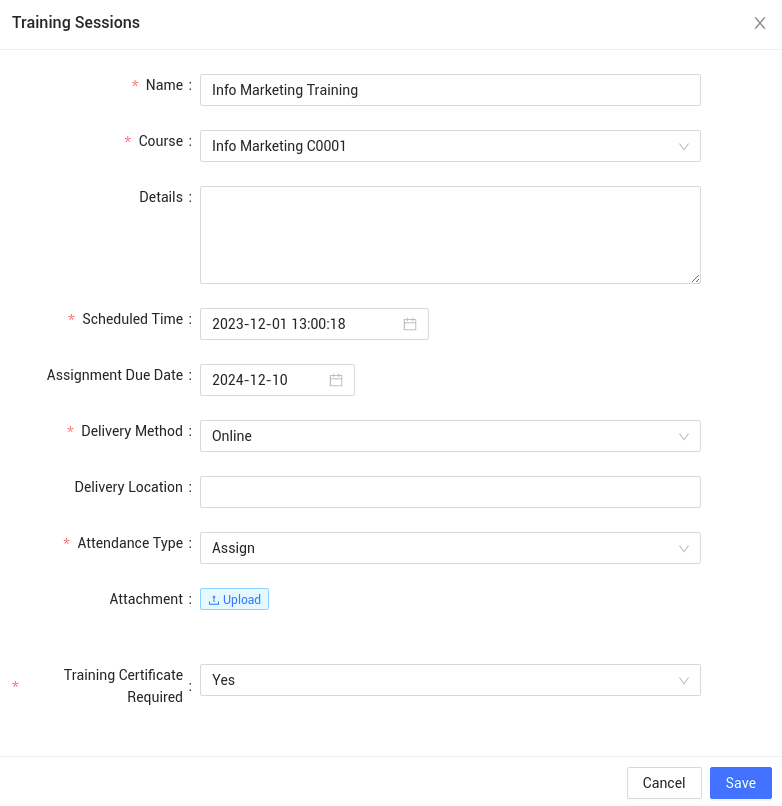Click the 'Delivery Method' label
Image resolution: width=782 pixels, height=806 pixels.
pyautogui.click(x=132, y=431)
